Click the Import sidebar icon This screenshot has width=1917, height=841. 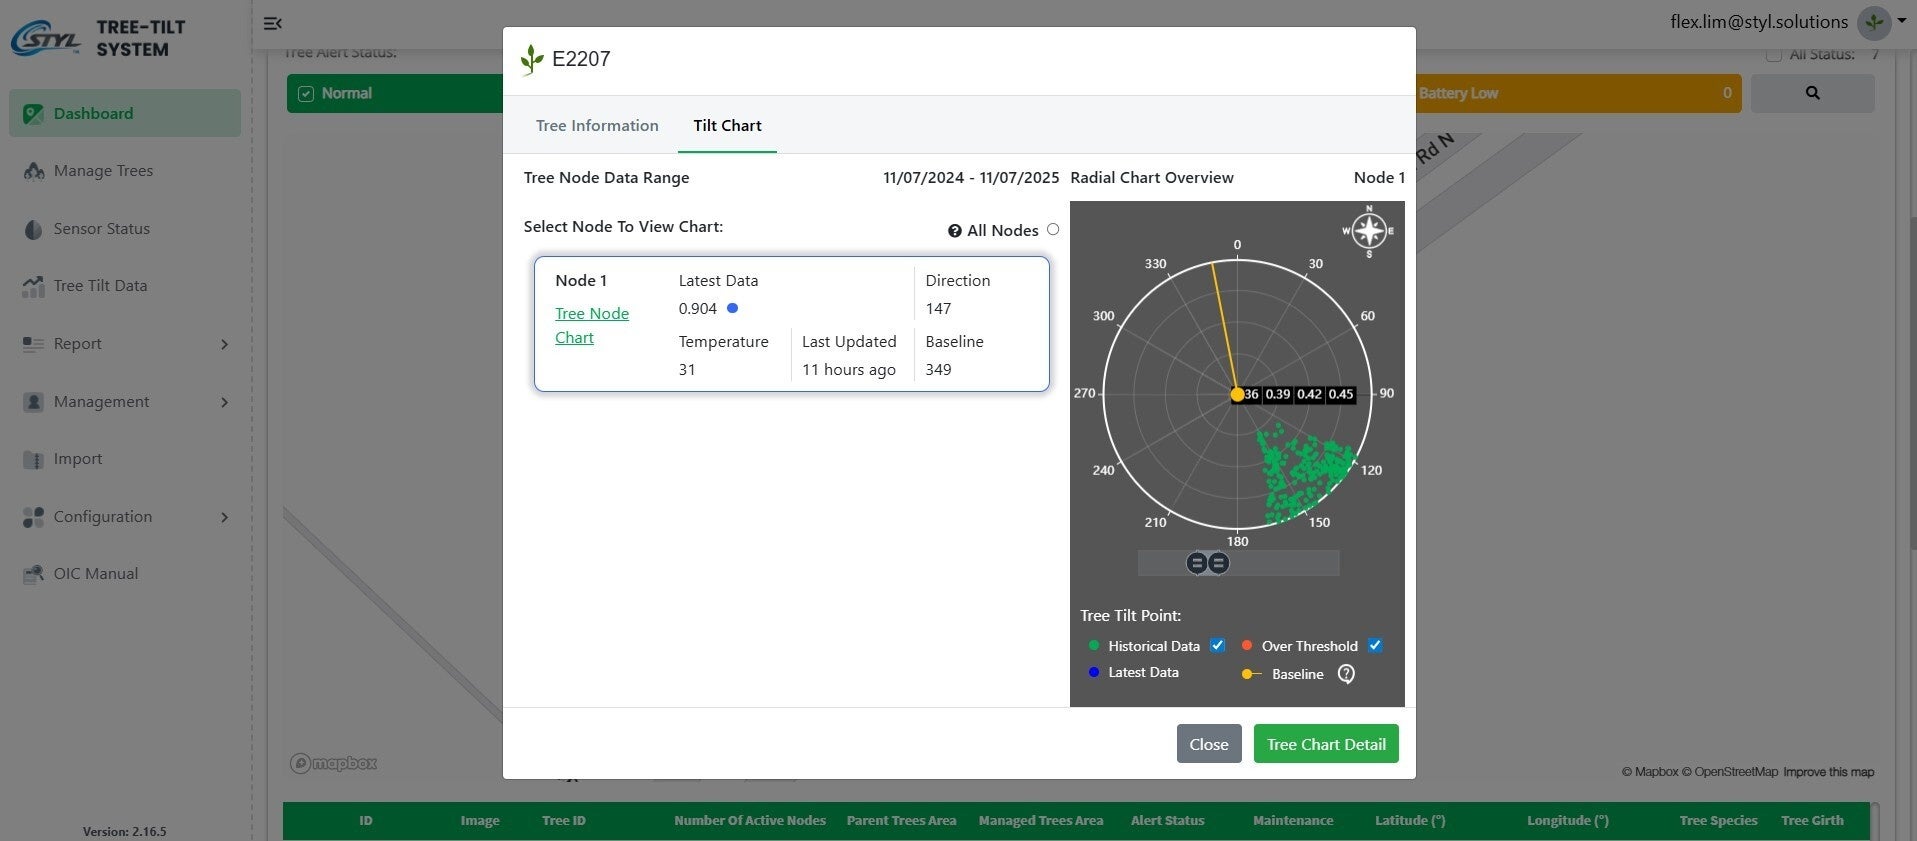pyautogui.click(x=34, y=460)
